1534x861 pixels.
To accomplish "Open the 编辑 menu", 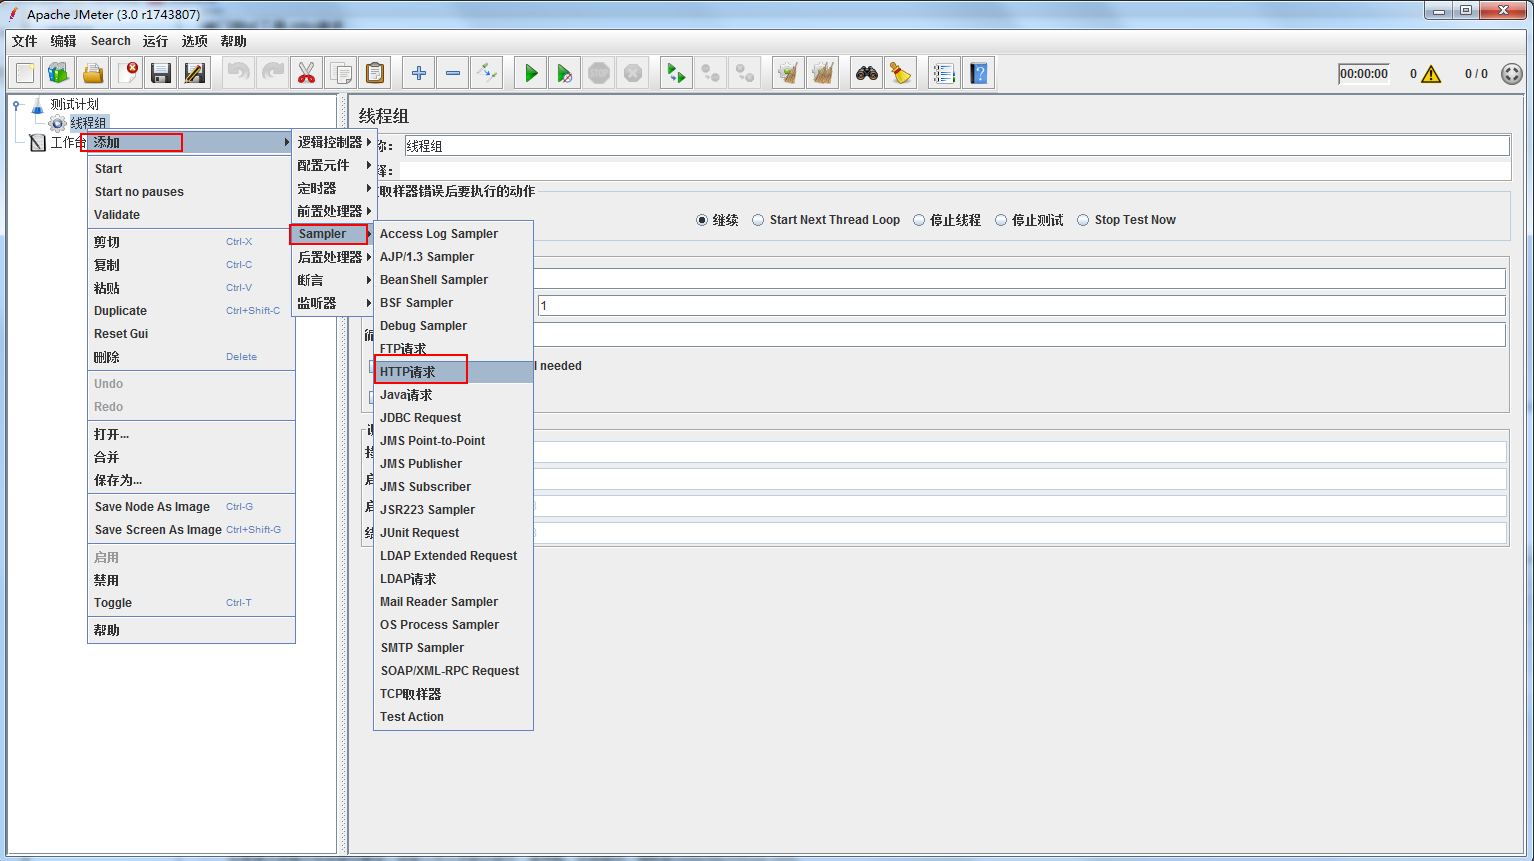I will coord(63,41).
